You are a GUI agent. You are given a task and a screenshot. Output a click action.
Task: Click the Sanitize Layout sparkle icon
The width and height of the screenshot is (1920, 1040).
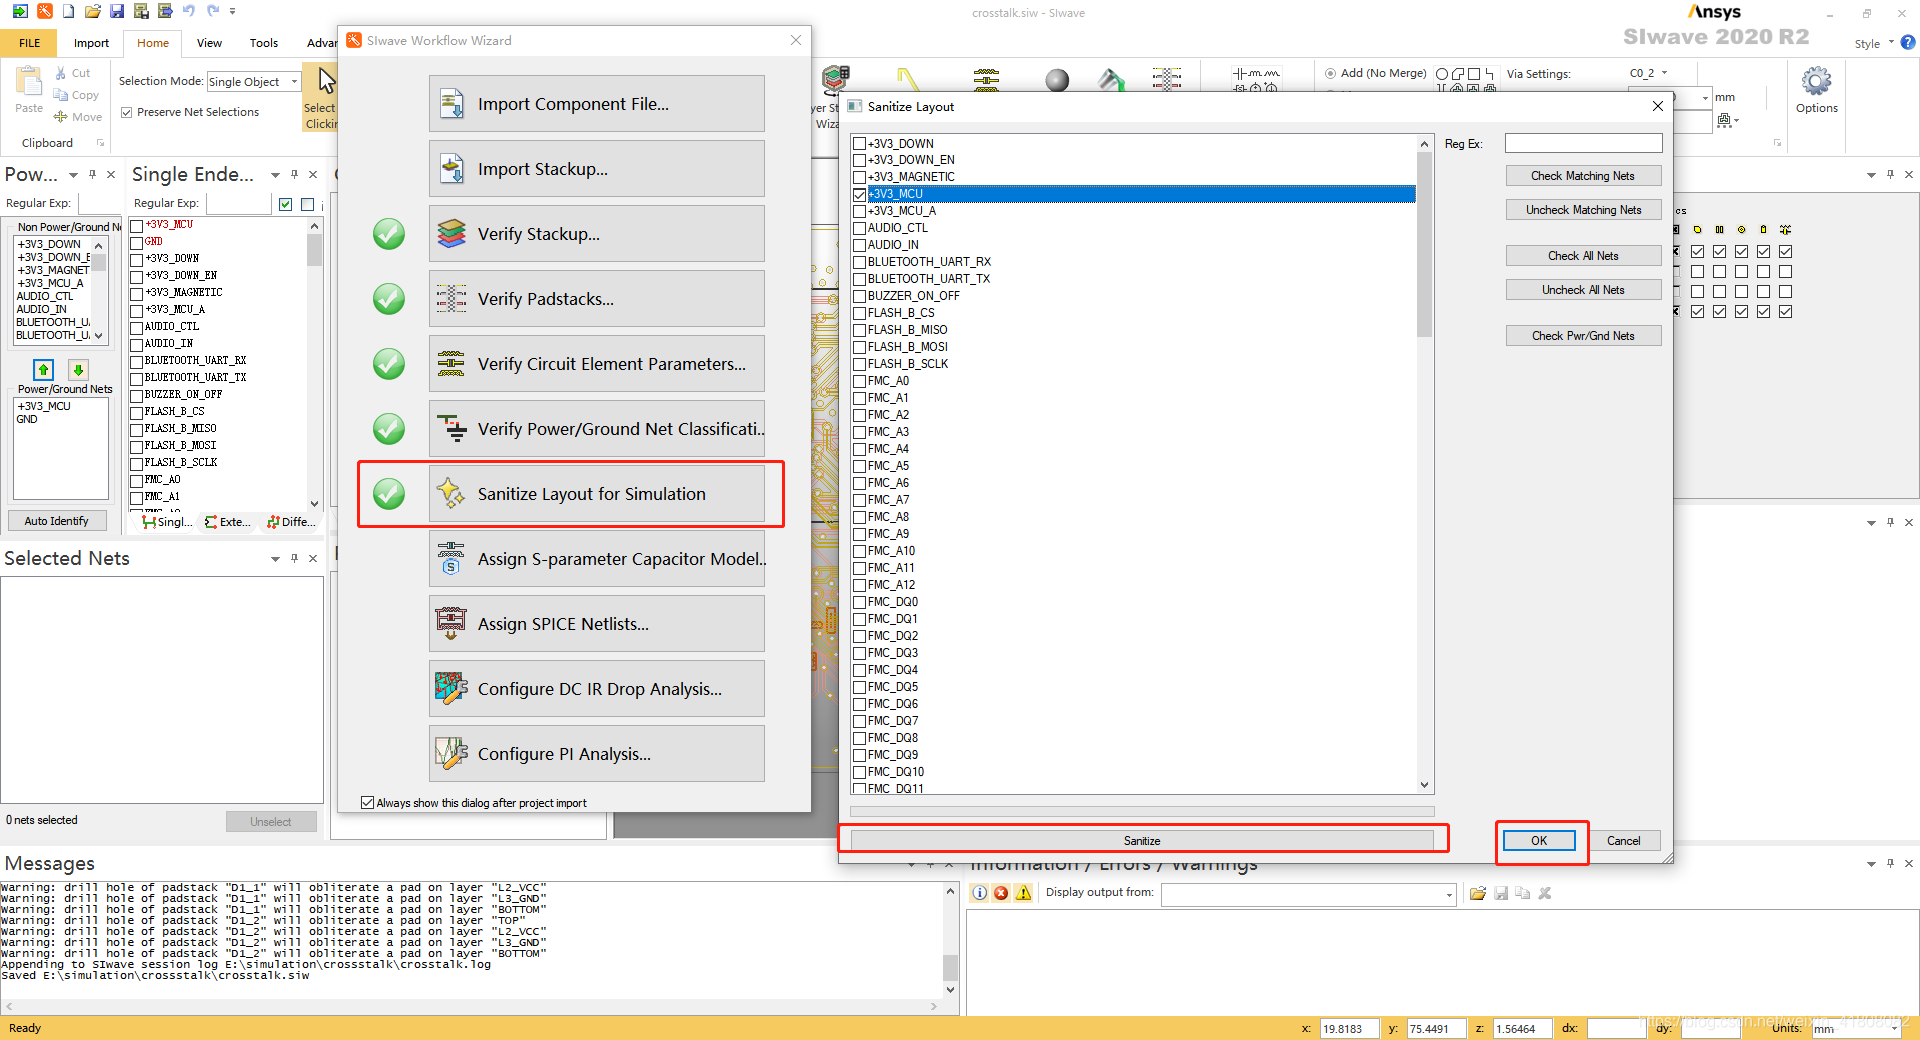[x=452, y=494]
